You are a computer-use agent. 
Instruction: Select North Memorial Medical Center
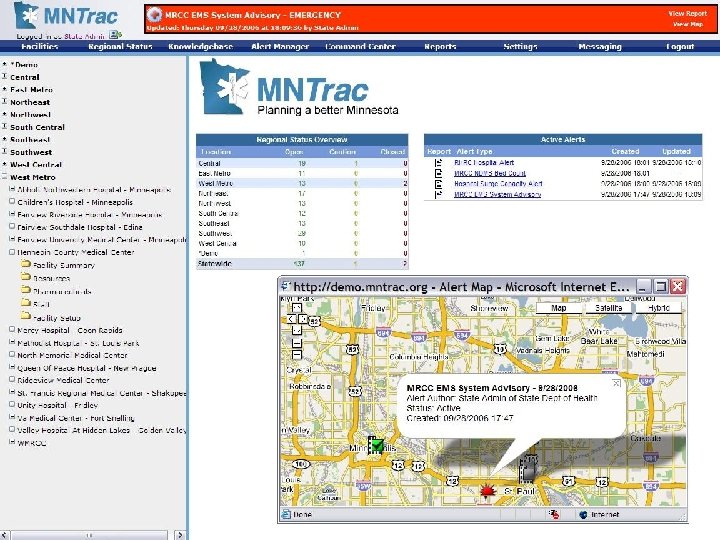72,355
